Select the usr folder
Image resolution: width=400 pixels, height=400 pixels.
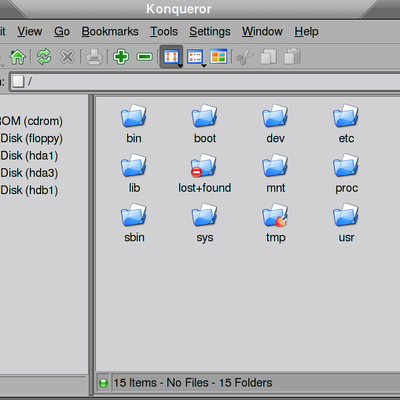click(346, 223)
